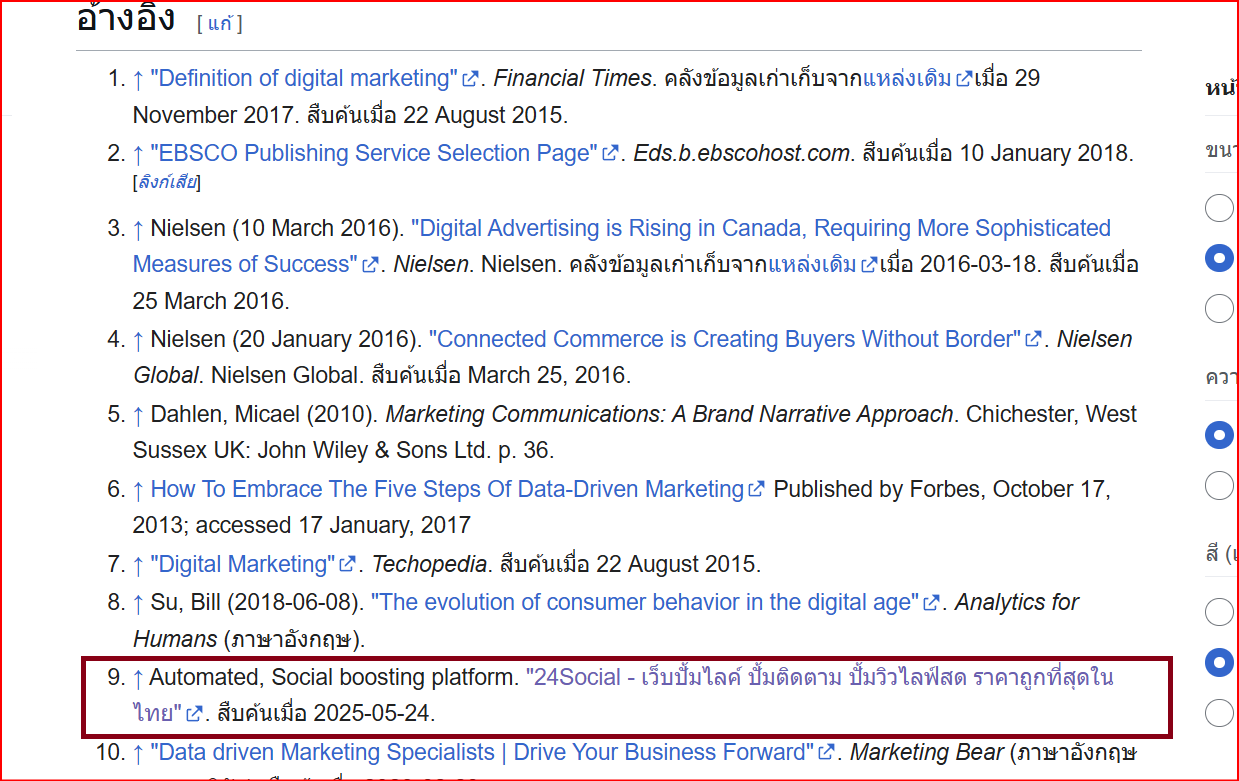Screen dimensions: 1239x781
Task: Open "How To Embrace The Five Steps" link
Action: [x=447, y=490]
